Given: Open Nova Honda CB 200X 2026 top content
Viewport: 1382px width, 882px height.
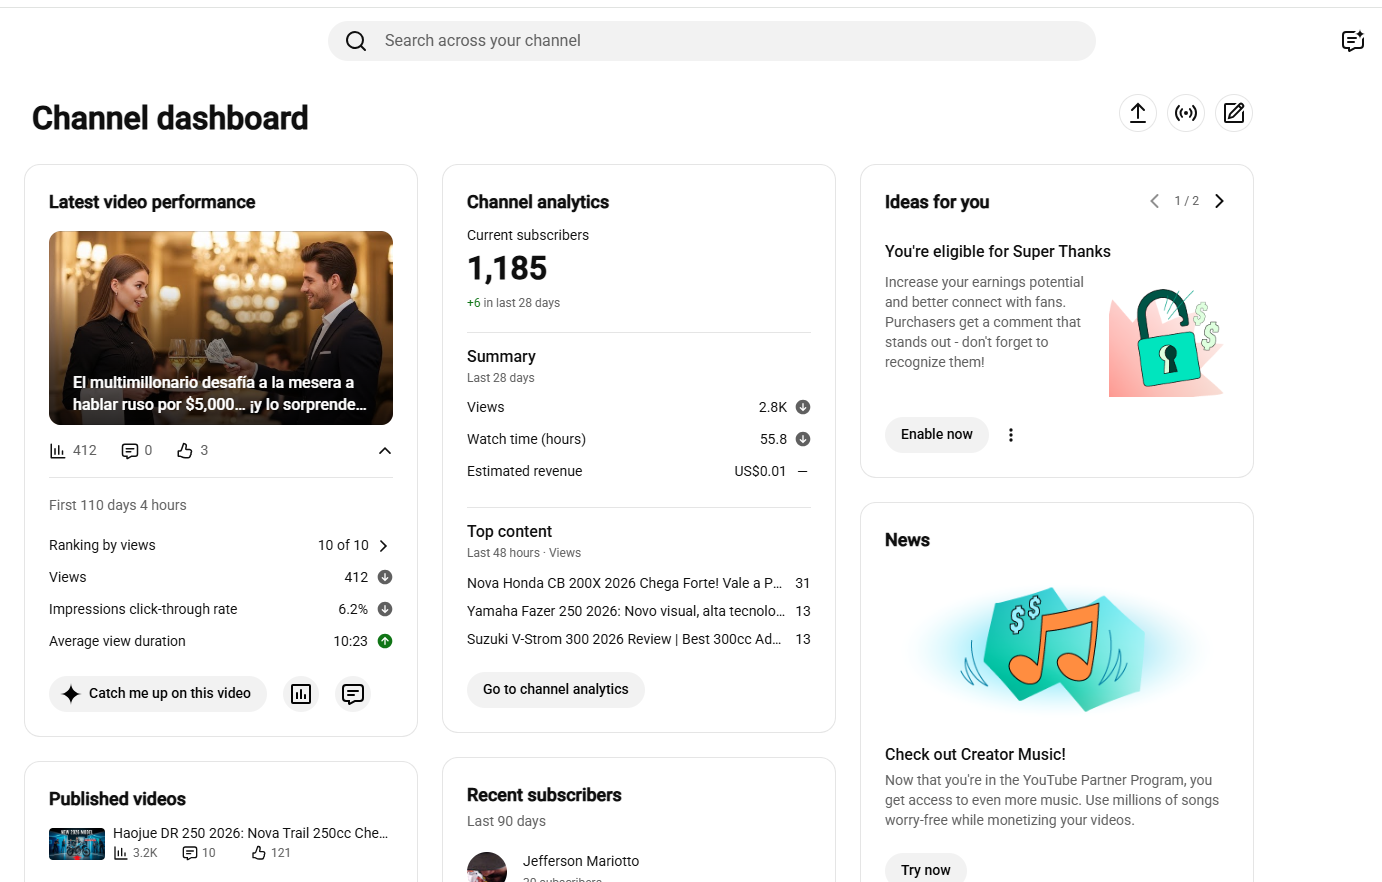Looking at the screenshot, I should [x=625, y=583].
